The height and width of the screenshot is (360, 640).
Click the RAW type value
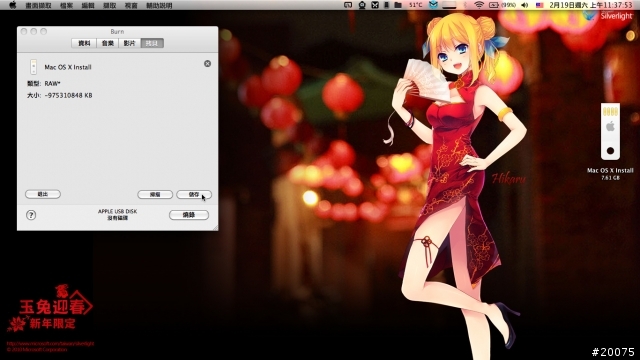52,84
